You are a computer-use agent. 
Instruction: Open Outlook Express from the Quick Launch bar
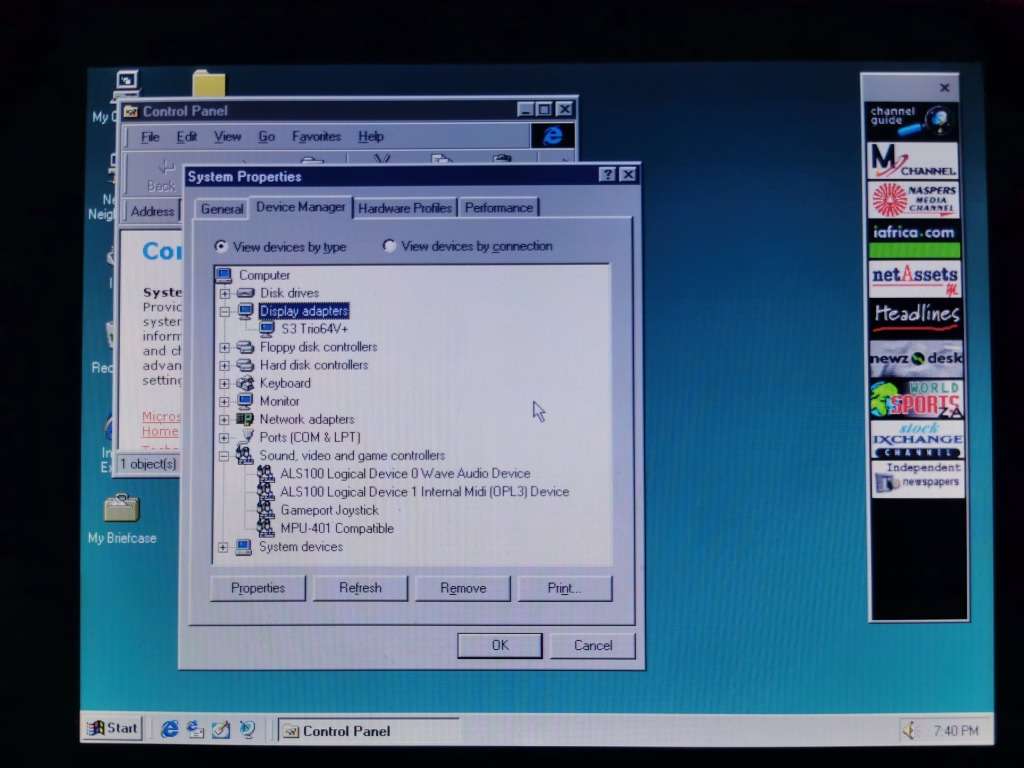pos(195,730)
